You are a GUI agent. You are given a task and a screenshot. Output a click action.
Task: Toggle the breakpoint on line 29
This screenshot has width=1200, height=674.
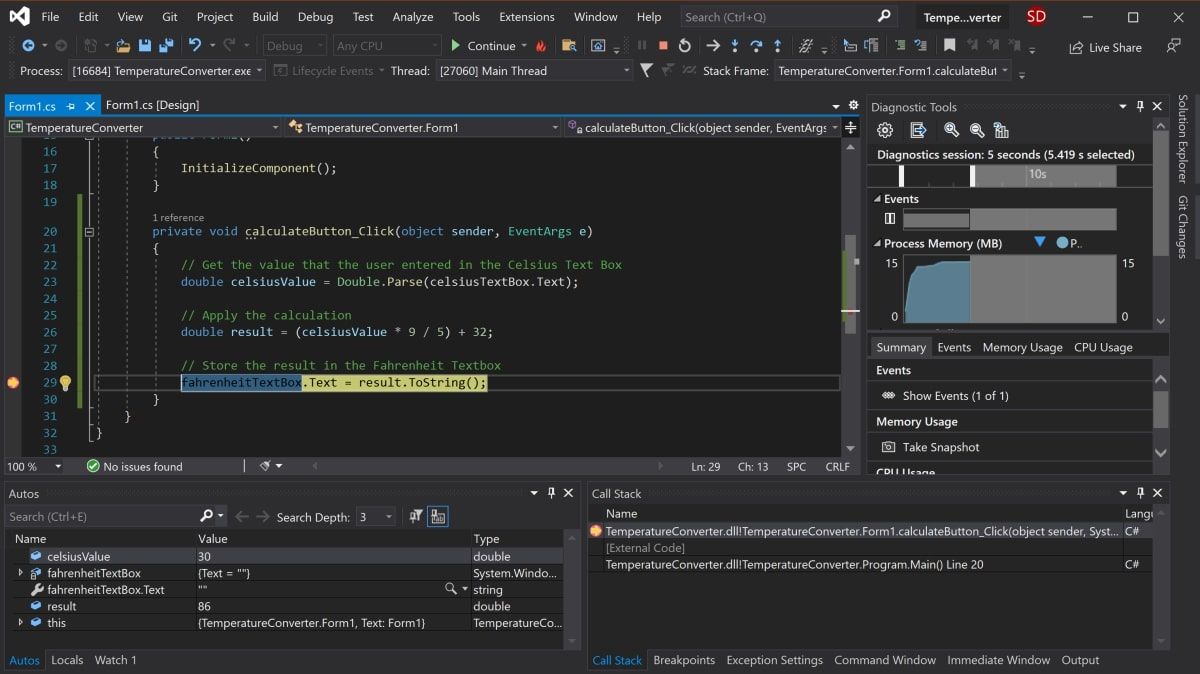(x=13, y=382)
